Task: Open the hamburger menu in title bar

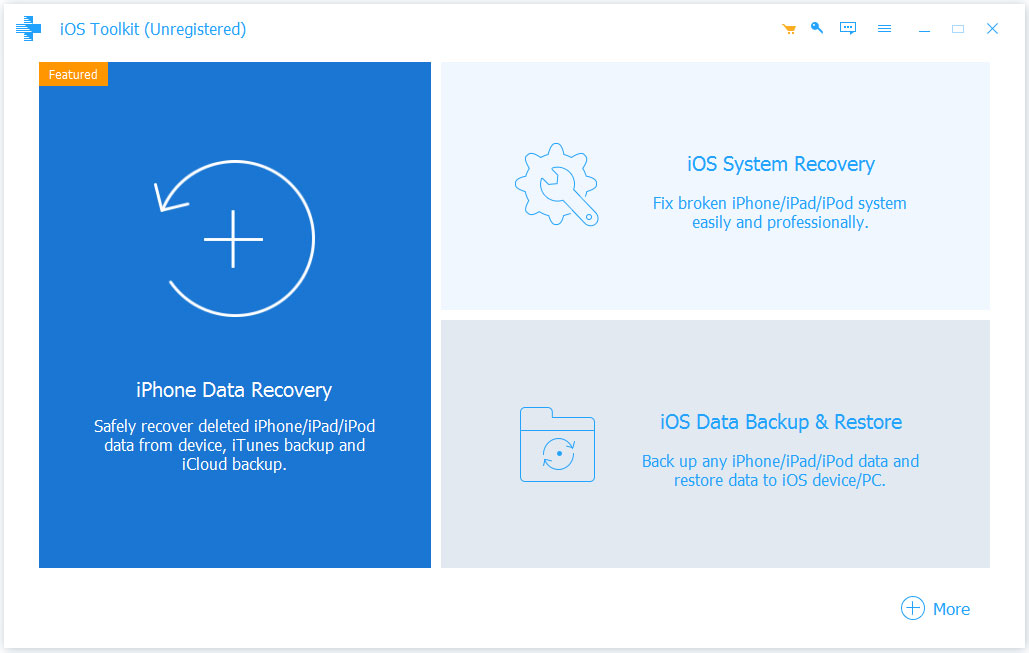Action: click(884, 29)
